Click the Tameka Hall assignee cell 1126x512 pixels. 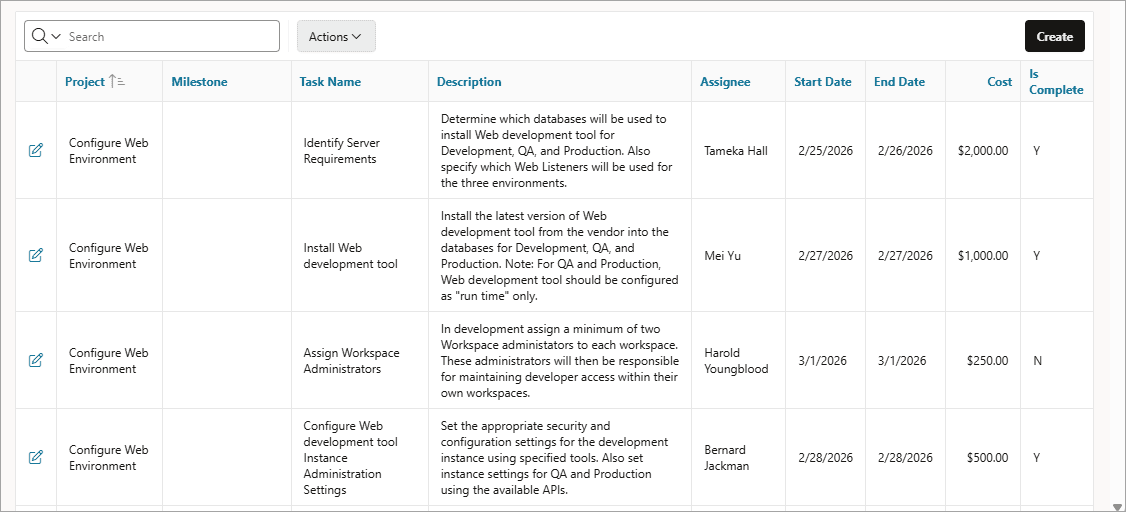[x=736, y=151]
